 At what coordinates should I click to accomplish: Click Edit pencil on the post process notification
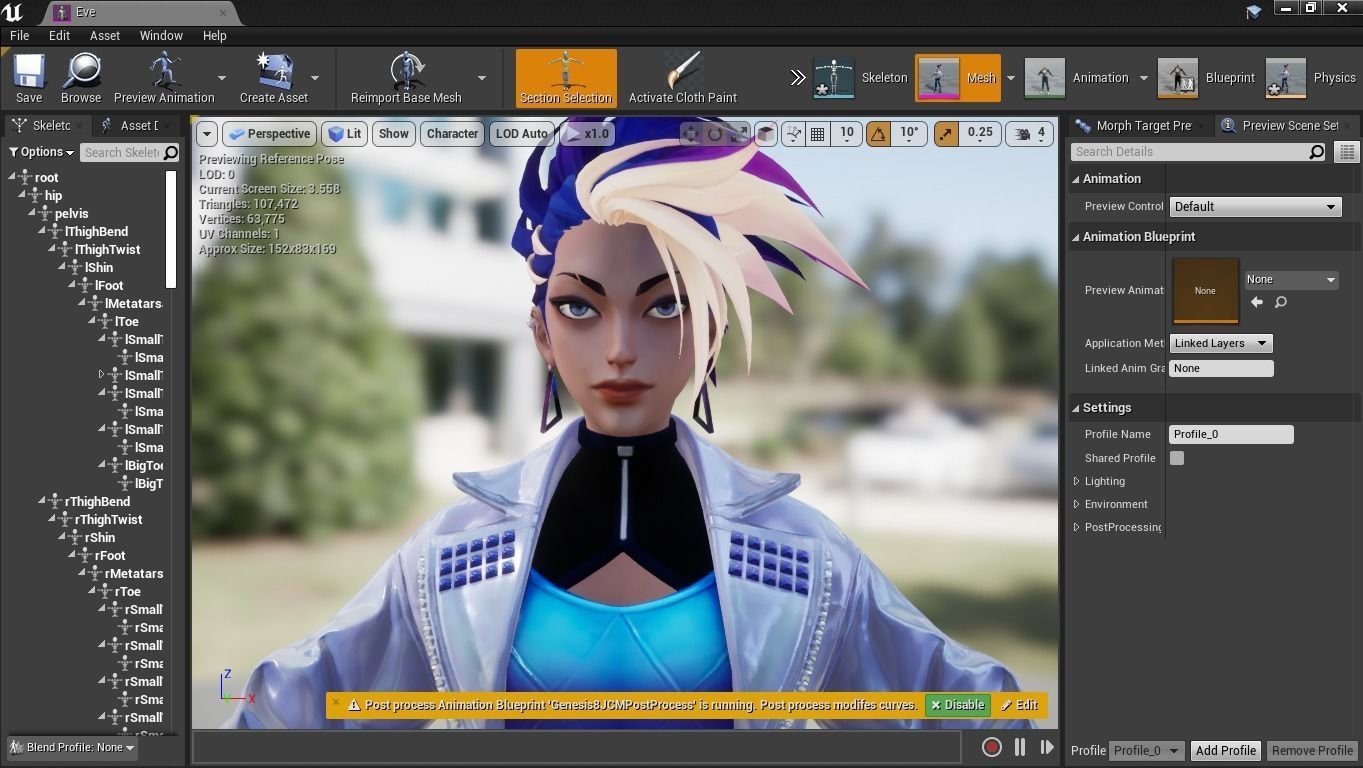tap(1019, 705)
